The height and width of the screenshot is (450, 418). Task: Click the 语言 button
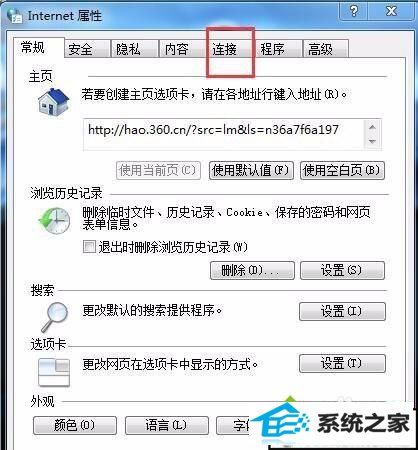167,425
